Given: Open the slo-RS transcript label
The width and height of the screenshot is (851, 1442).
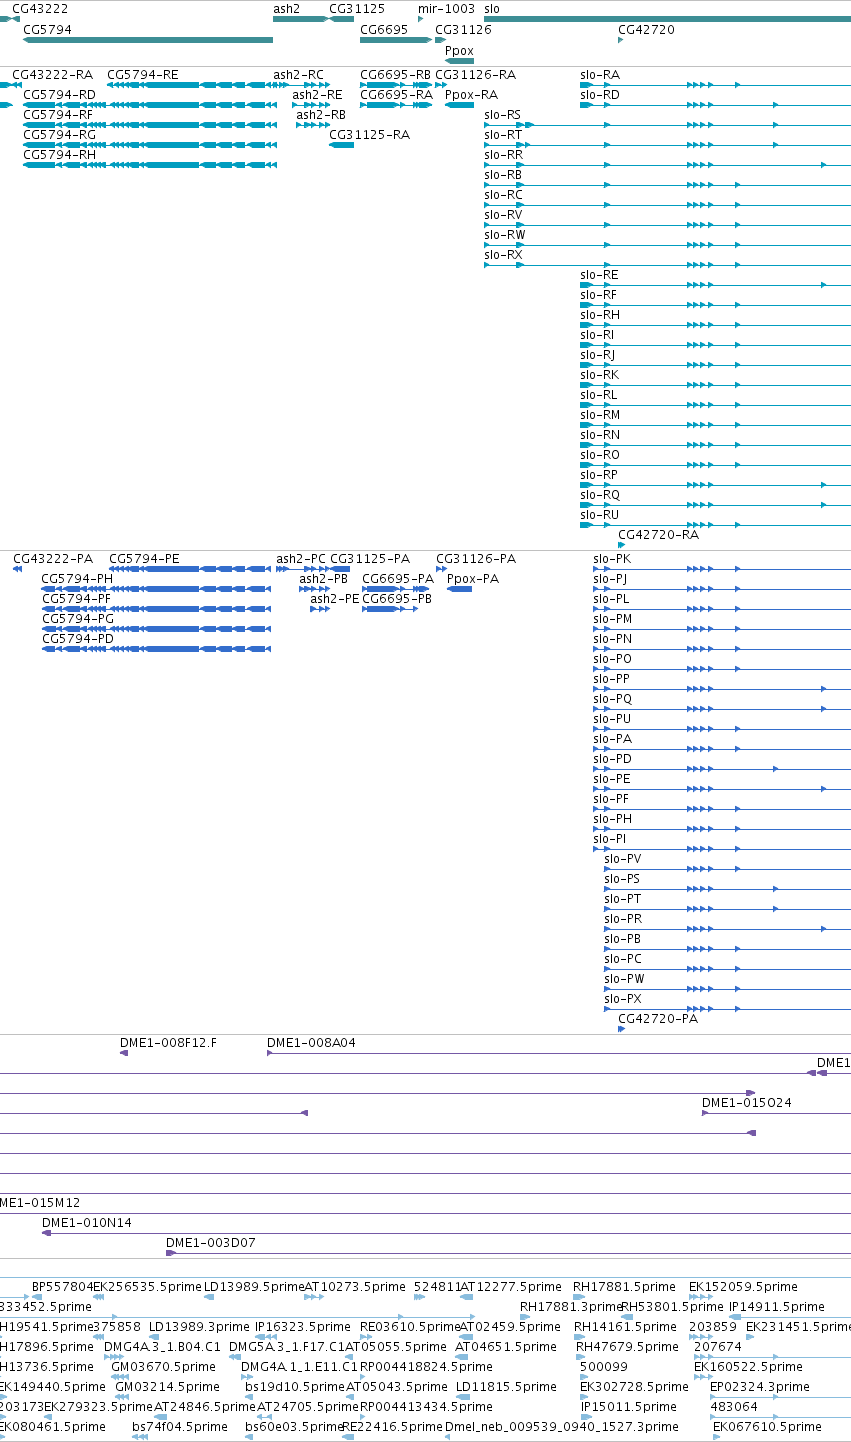Looking at the screenshot, I should (503, 115).
